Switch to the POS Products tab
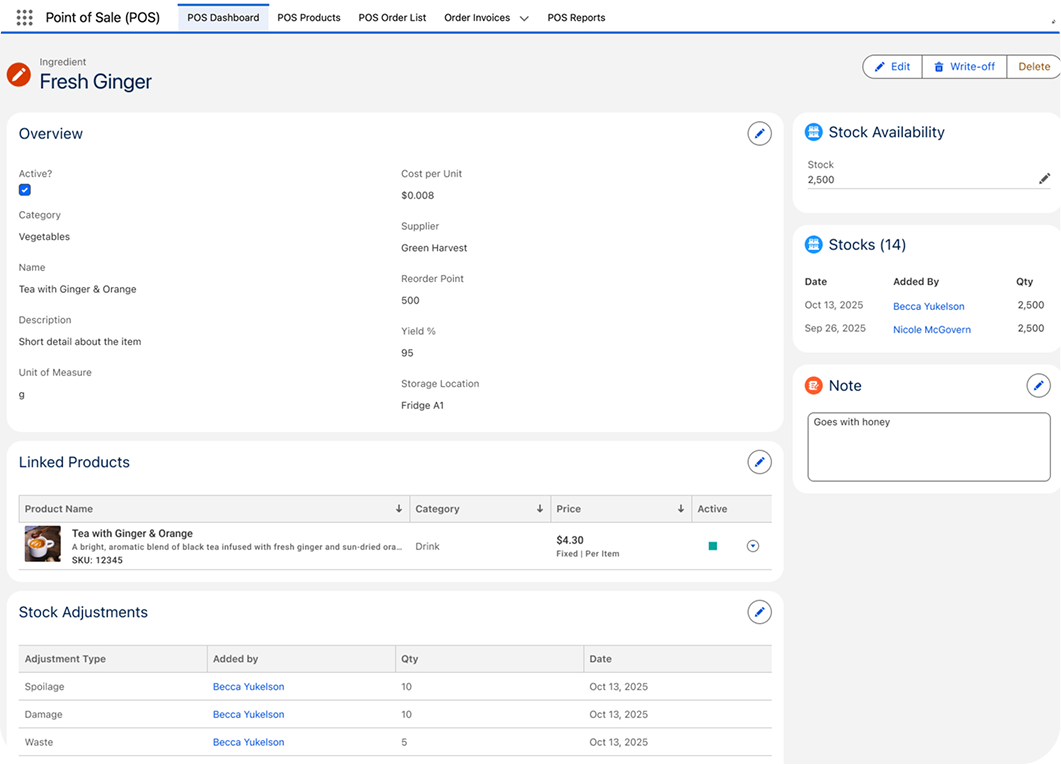Screen dimensions: 1061x765 click(309, 17)
